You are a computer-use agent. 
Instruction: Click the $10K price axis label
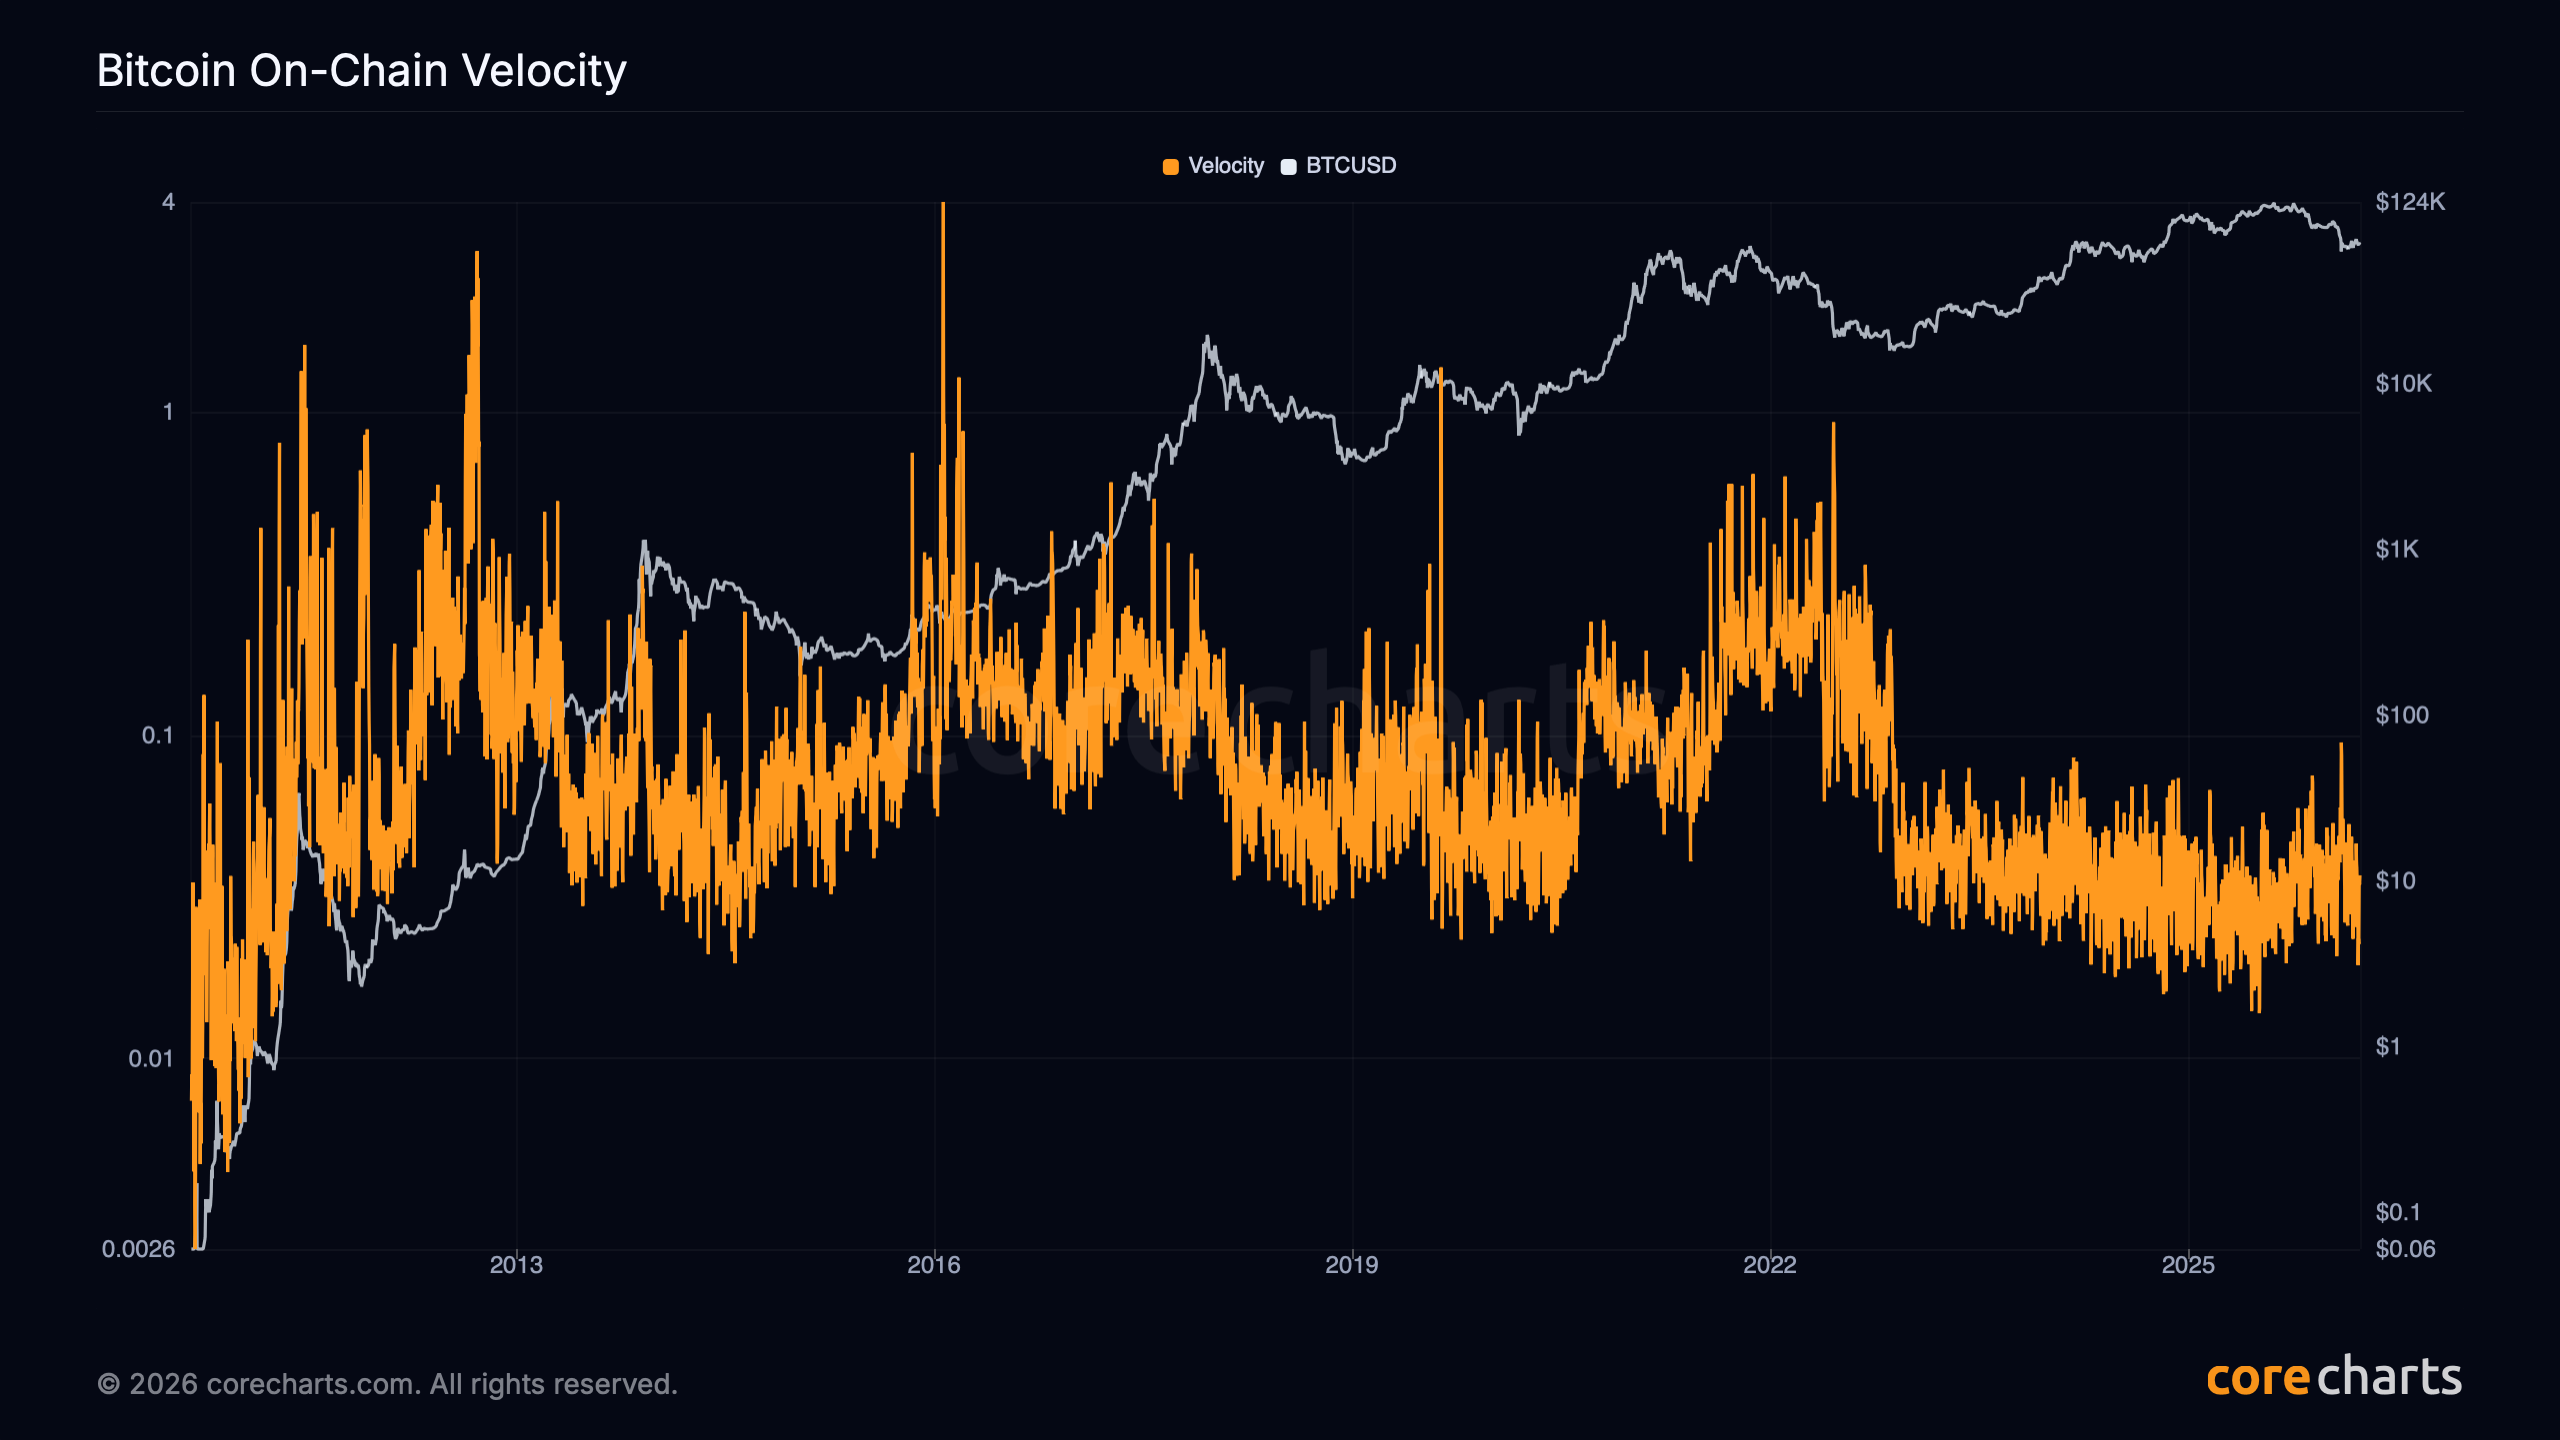click(x=2403, y=384)
